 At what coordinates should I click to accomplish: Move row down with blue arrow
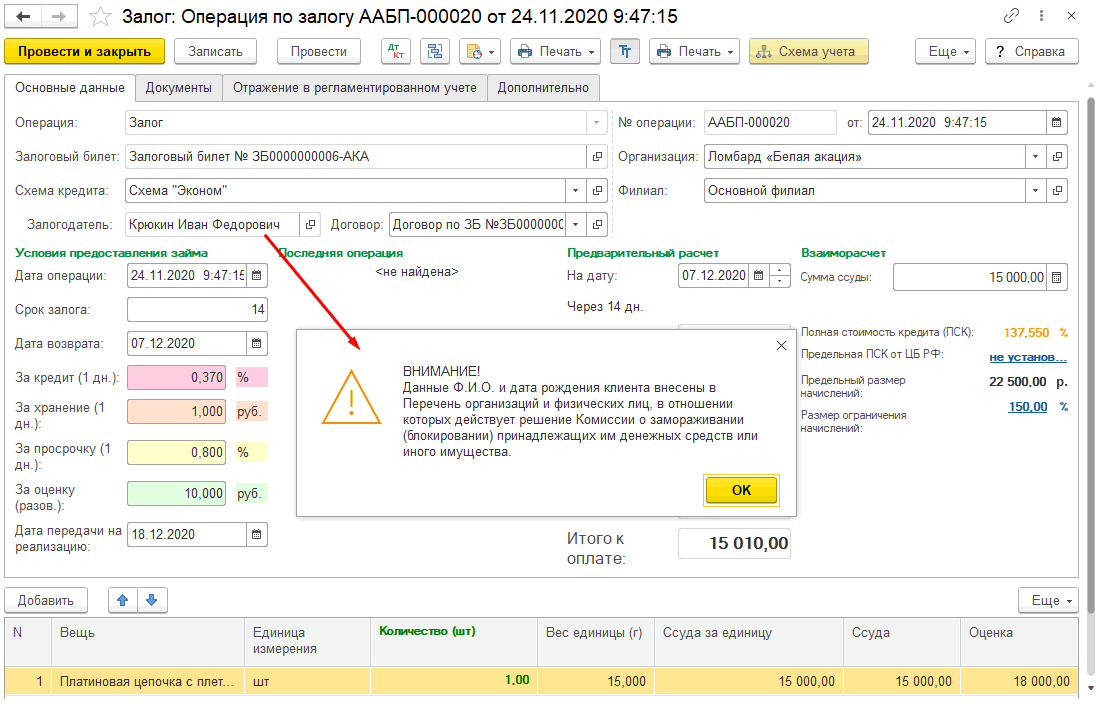click(x=152, y=600)
